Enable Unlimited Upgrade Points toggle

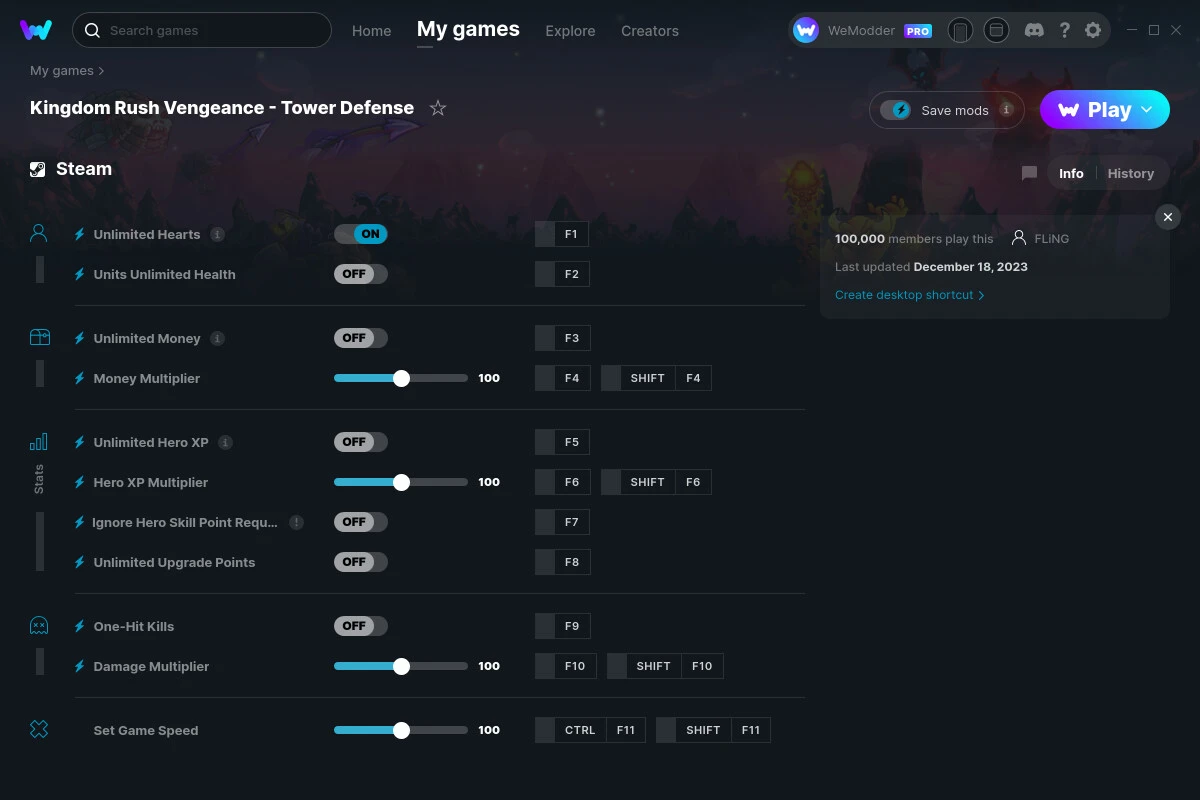point(361,562)
